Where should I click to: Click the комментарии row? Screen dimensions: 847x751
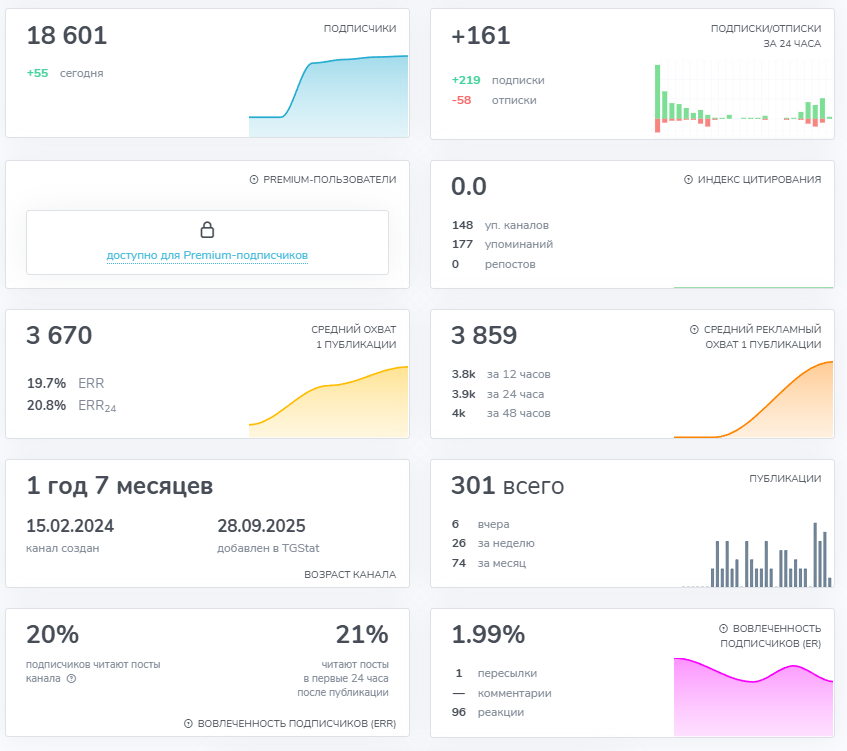(x=502, y=693)
